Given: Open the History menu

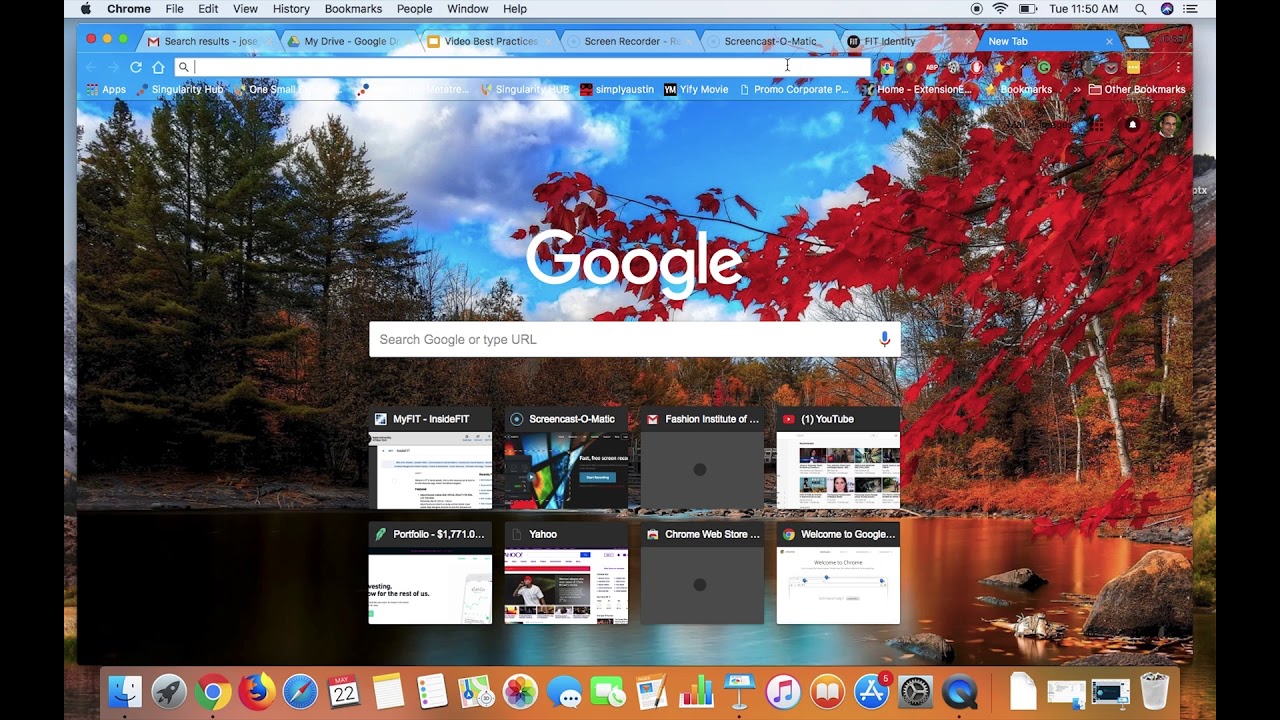Looking at the screenshot, I should (x=291, y=9).
